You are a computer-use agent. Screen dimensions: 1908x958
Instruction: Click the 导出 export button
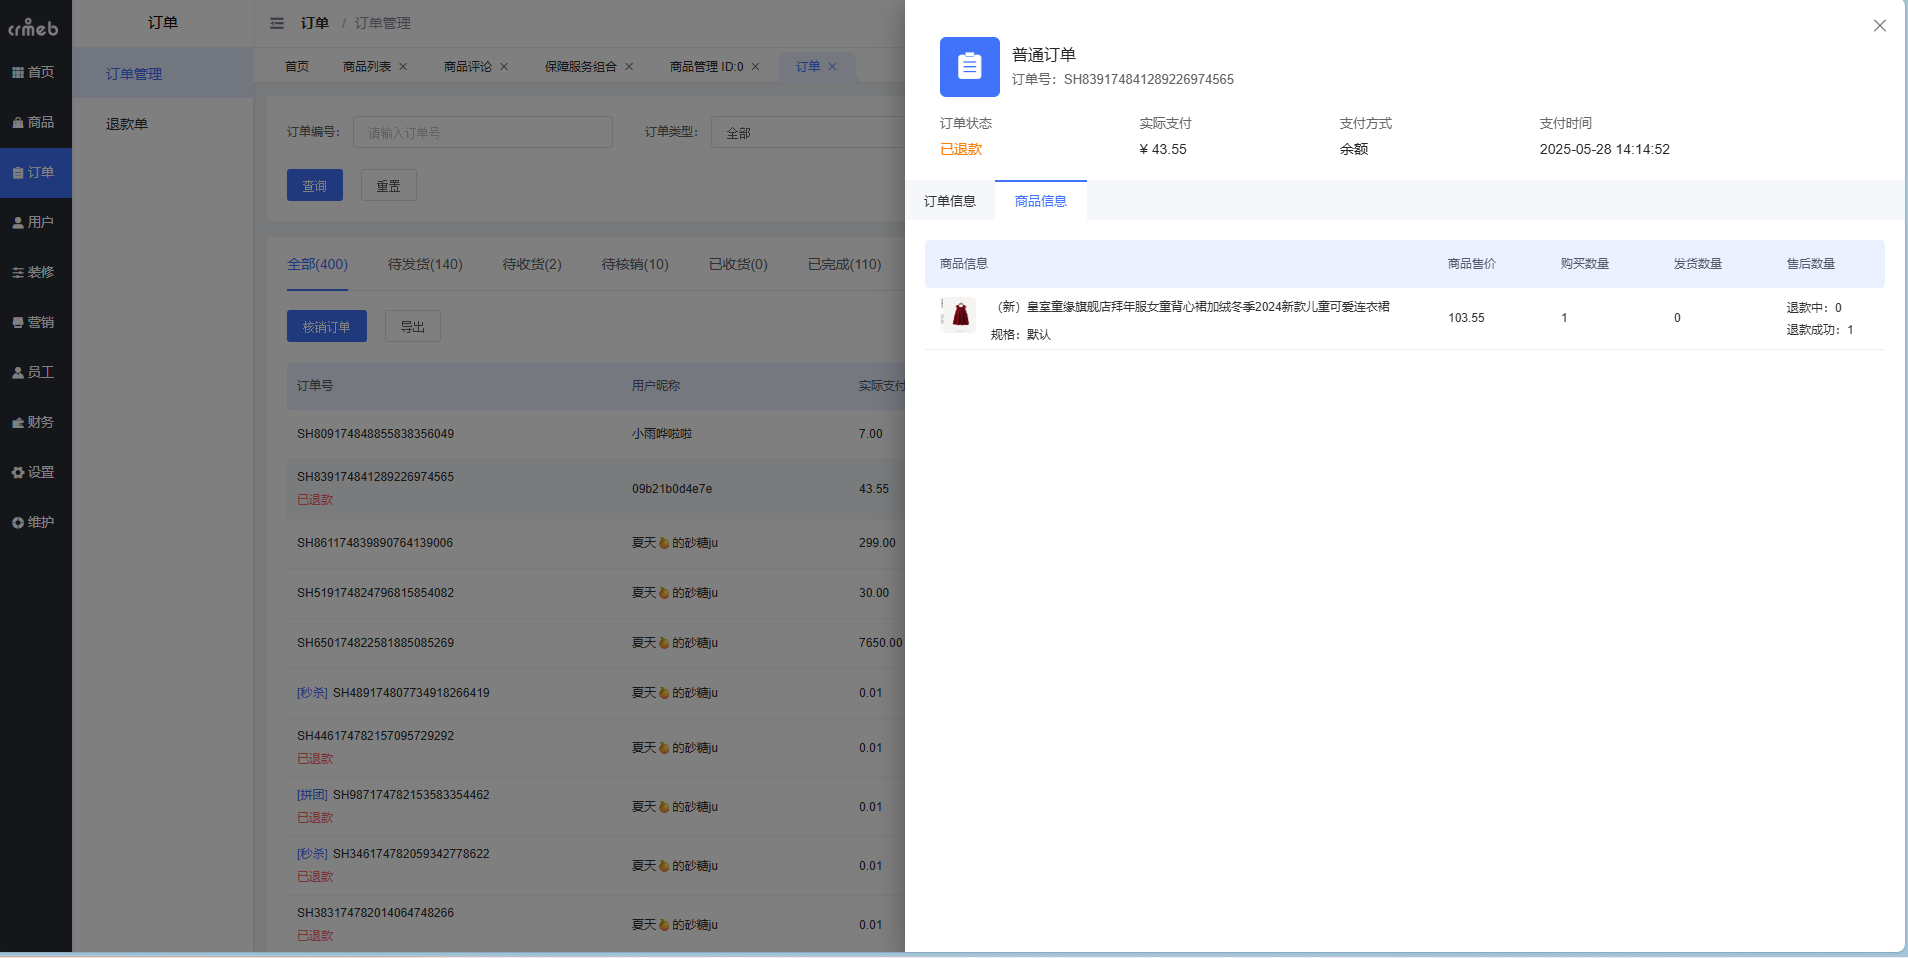(x=412, y=325)
